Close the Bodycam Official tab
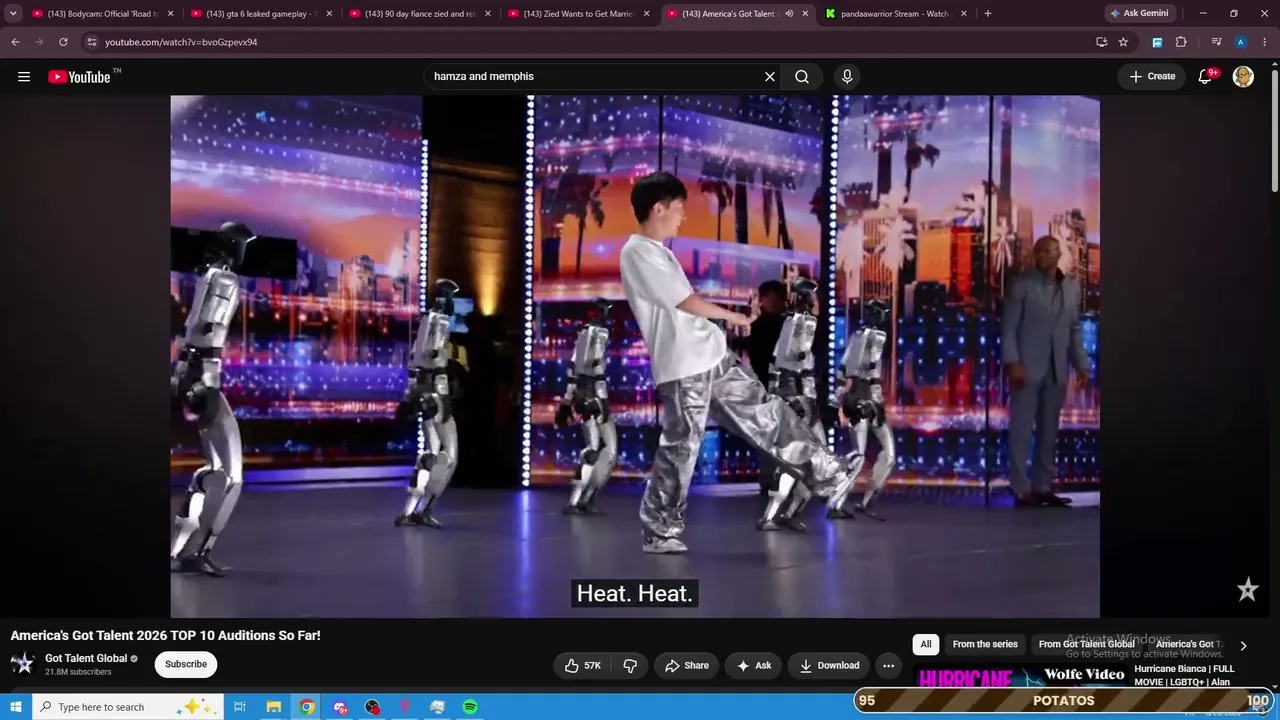This screenshot has height=720, width=1280. pos(171,14)
